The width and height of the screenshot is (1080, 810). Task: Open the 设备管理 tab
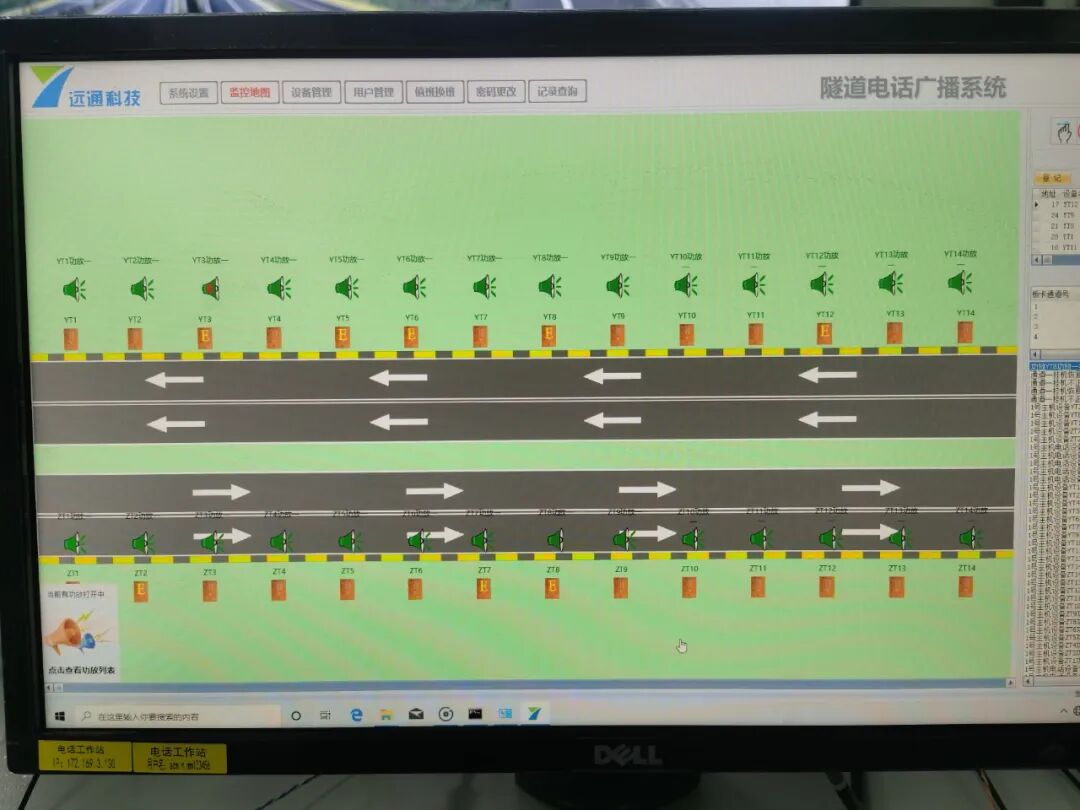[311, 92]
